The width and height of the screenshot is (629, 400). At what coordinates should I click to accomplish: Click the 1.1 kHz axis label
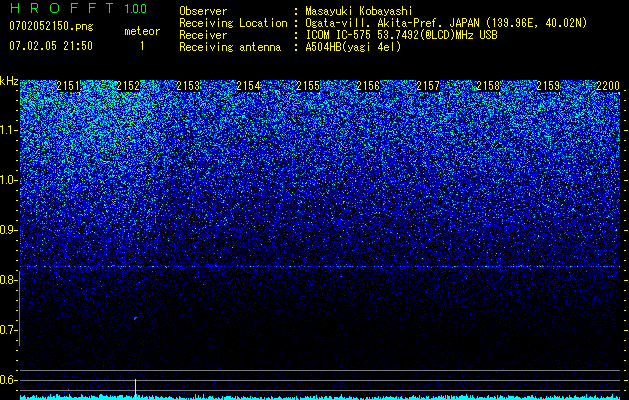[9, 130]
